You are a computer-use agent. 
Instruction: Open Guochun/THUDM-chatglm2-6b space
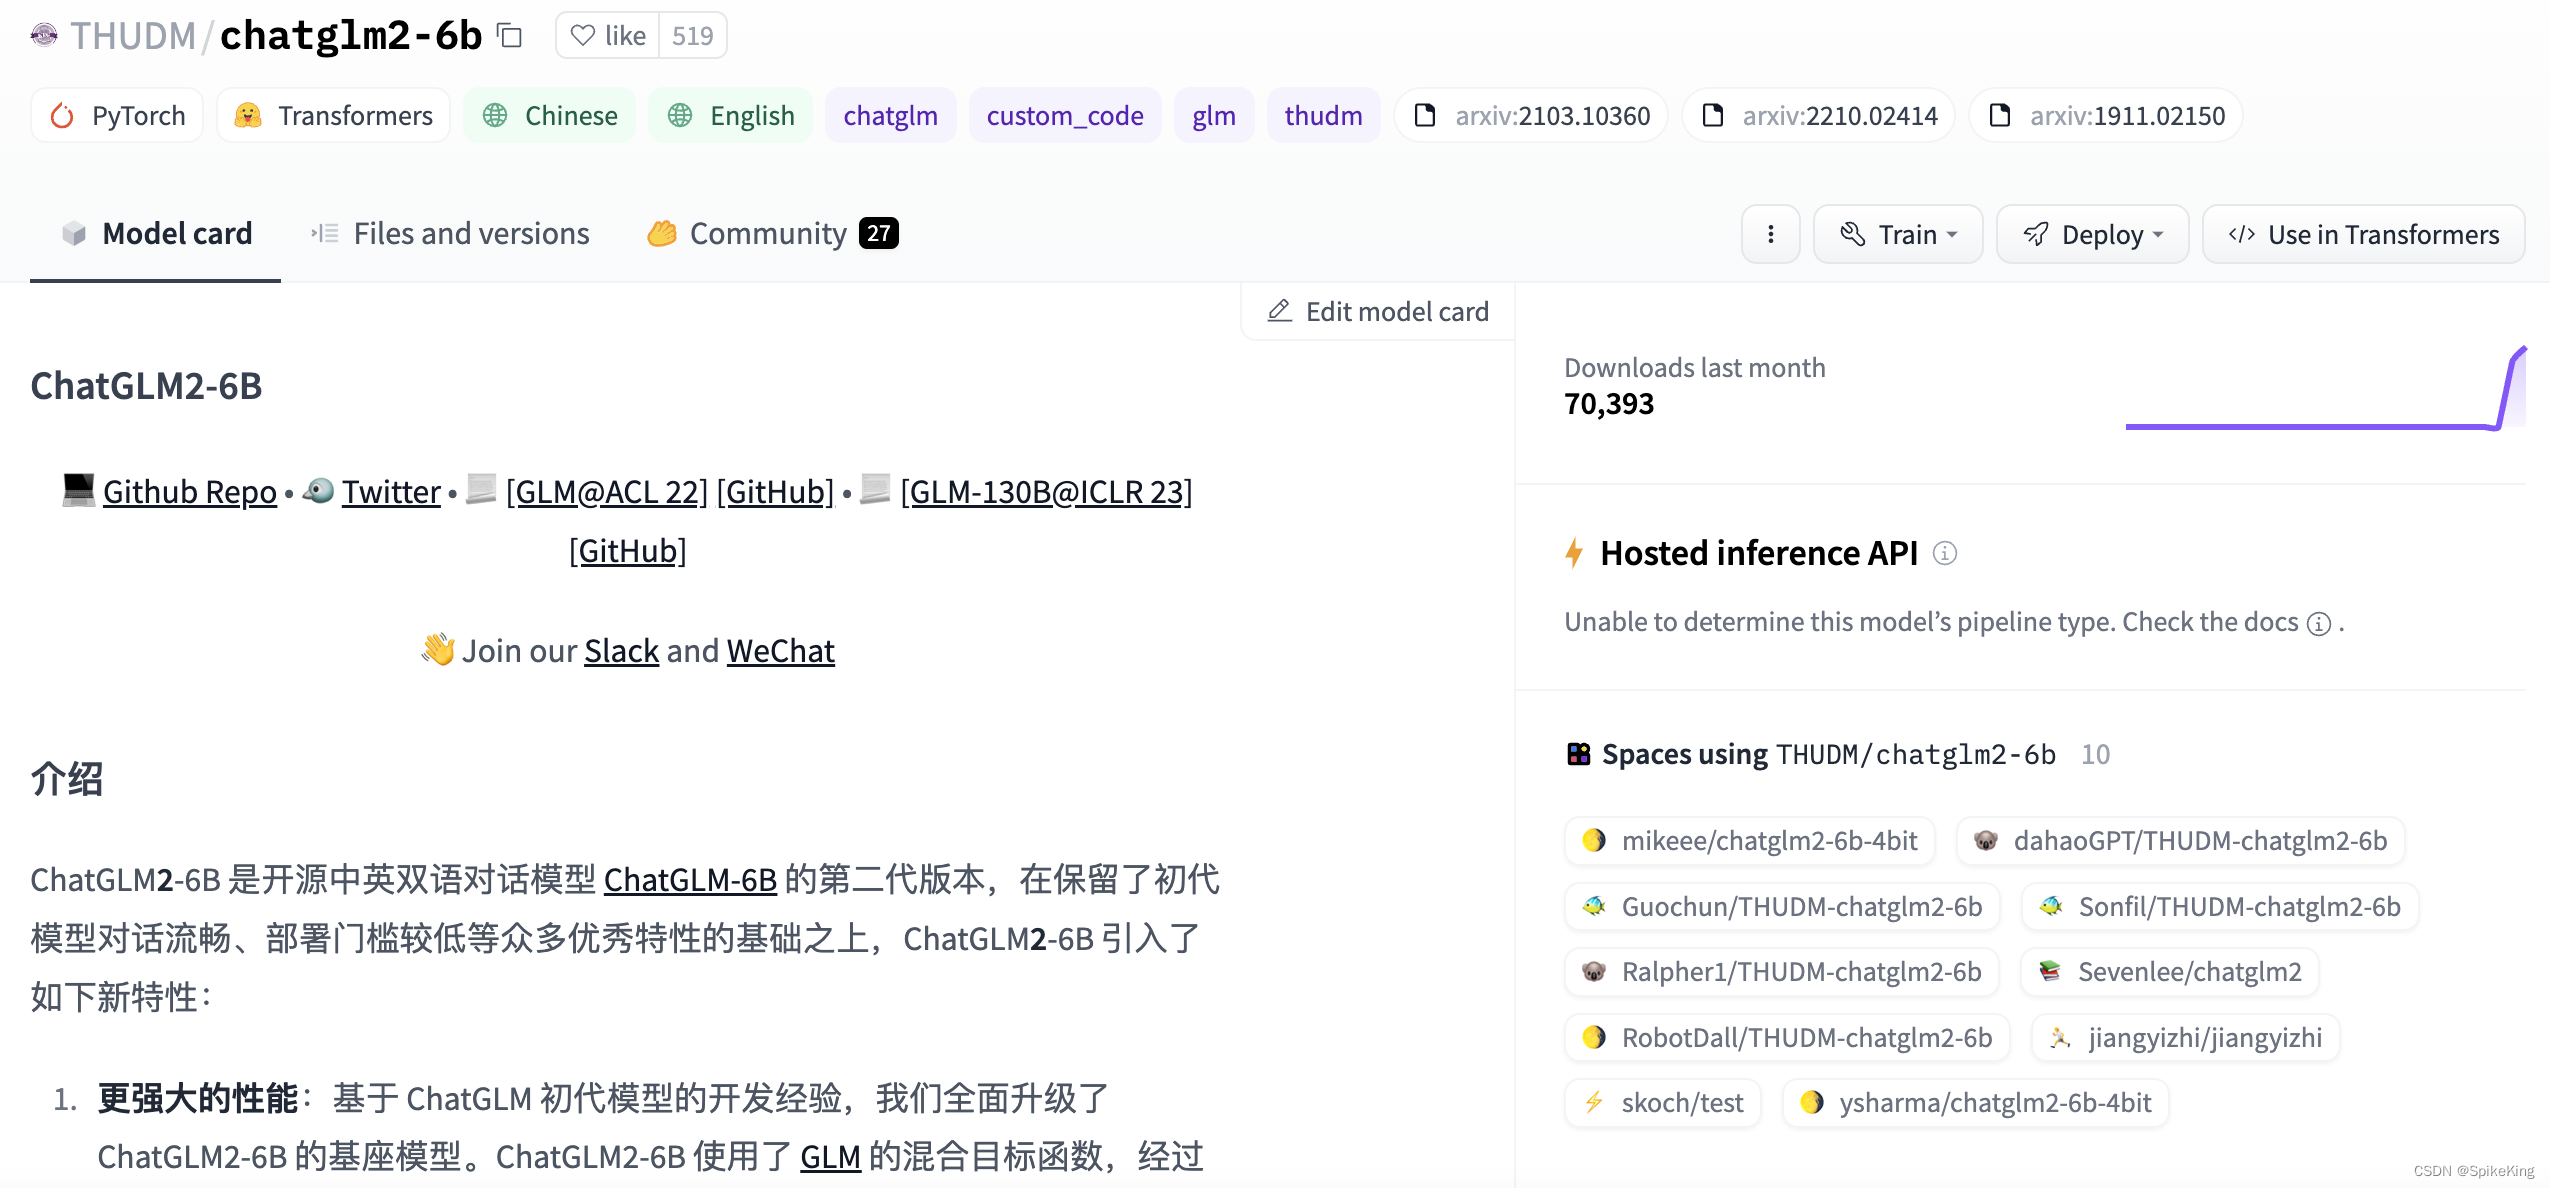point(1782,907)
